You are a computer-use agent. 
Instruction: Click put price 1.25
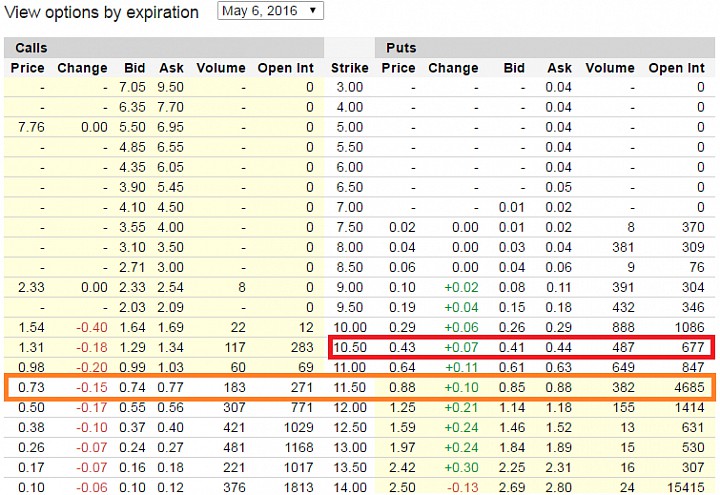pyautogui.click(x=402, y=408)
